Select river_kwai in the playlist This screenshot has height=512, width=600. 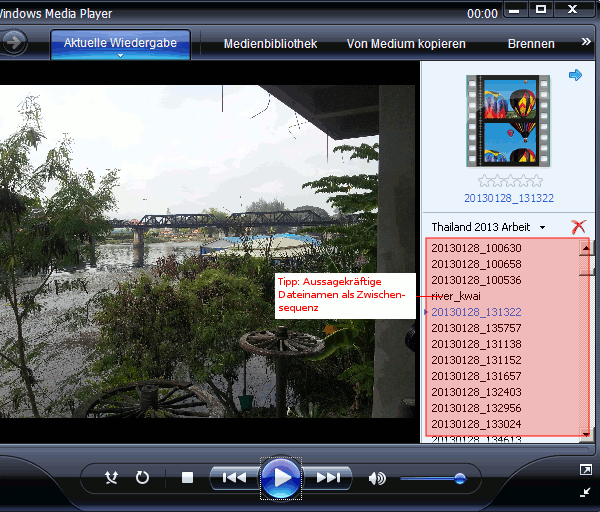[457, 296]
